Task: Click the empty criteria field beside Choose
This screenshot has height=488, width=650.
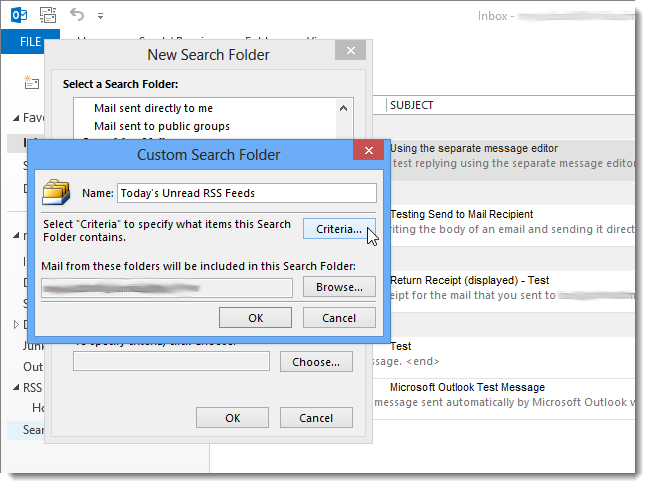Action: [x=171, y=362]
